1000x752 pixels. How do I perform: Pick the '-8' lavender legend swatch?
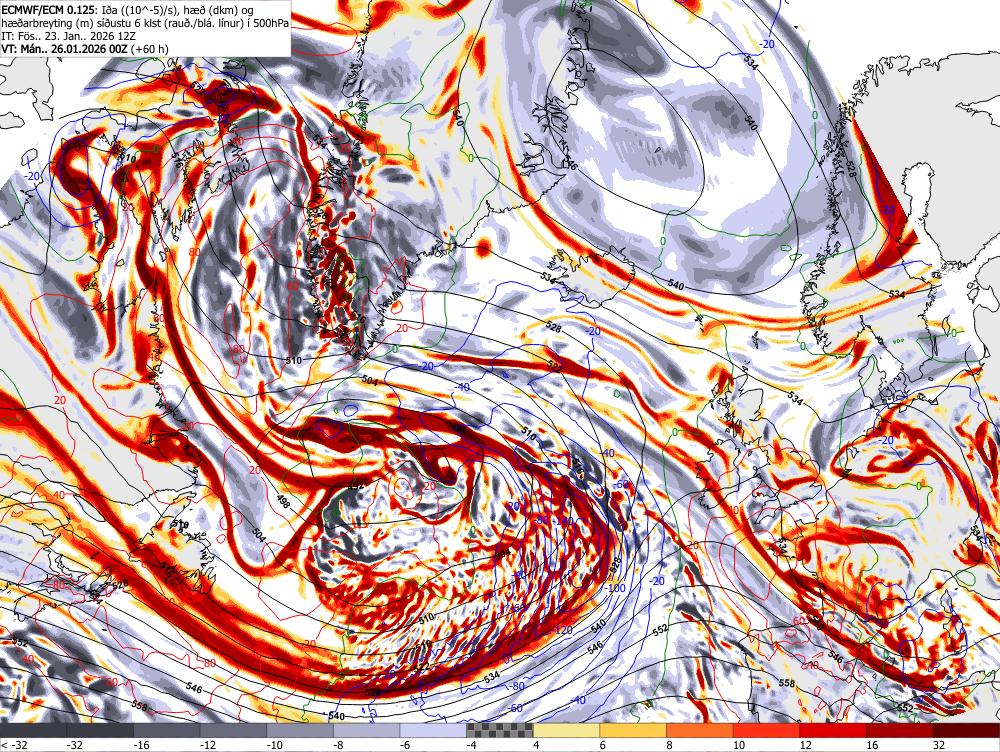pos(367,730)
